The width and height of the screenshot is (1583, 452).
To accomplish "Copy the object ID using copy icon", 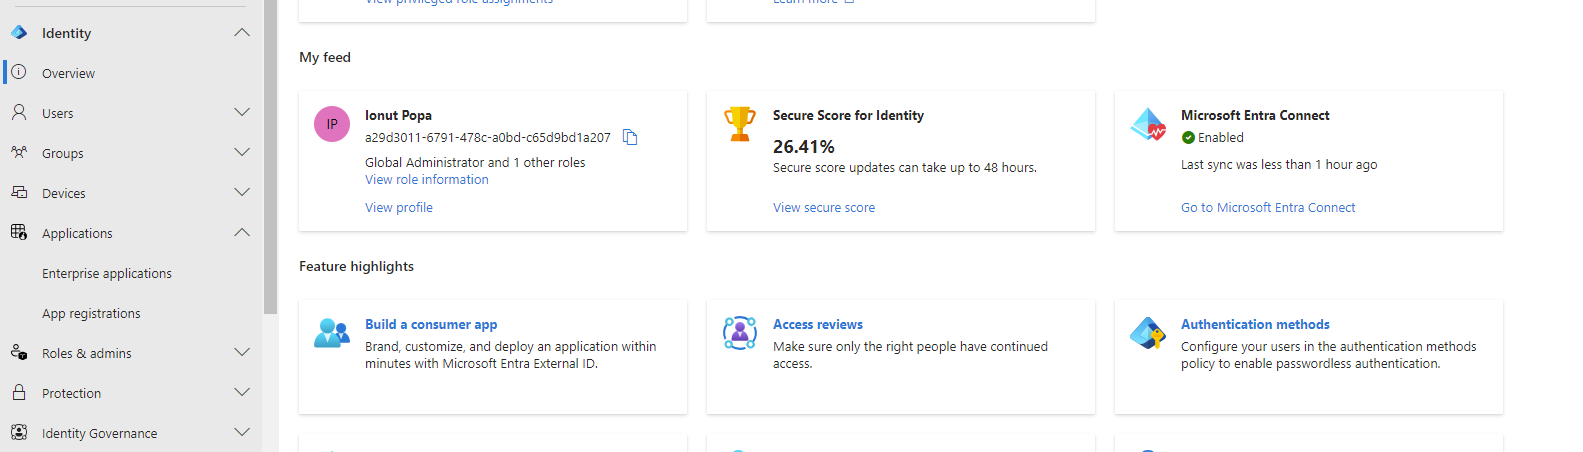I will pos(630,137).
